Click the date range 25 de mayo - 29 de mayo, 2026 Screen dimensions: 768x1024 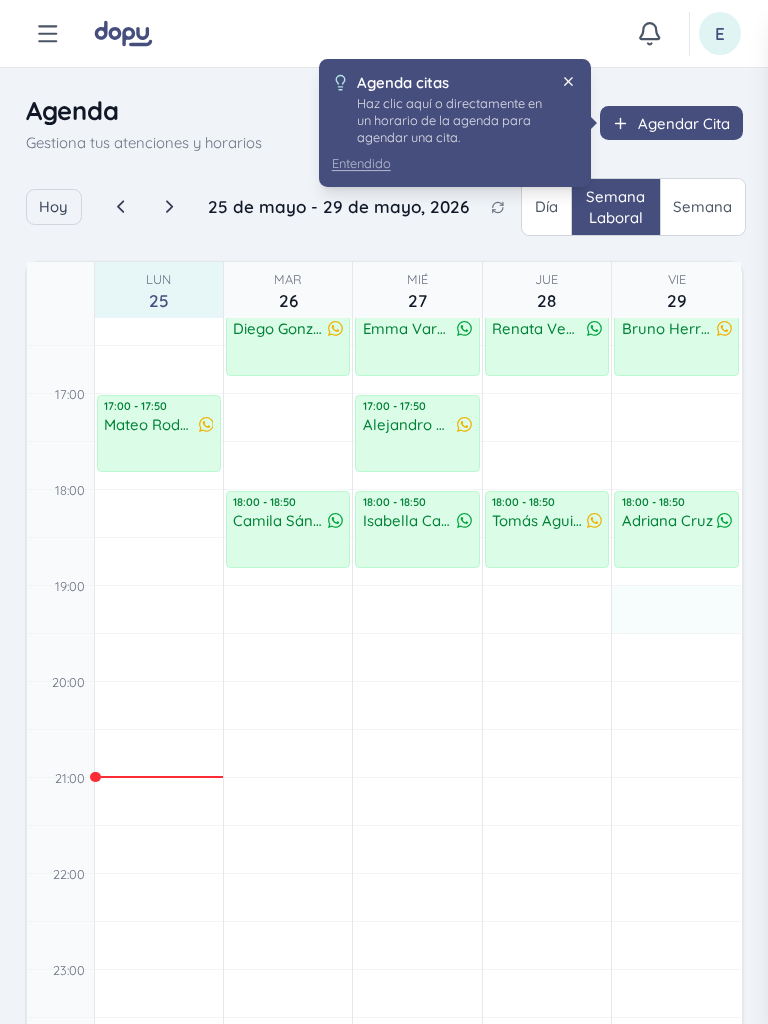coord(338,207)
